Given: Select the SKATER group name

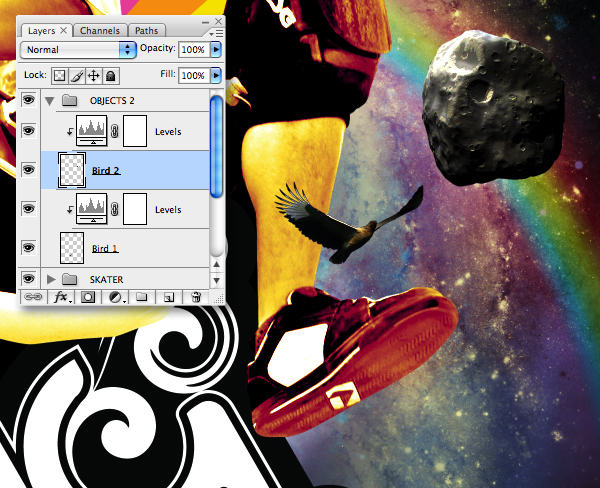Looking at the screenshot, I should pyautogui.click(x=106, y=280).
